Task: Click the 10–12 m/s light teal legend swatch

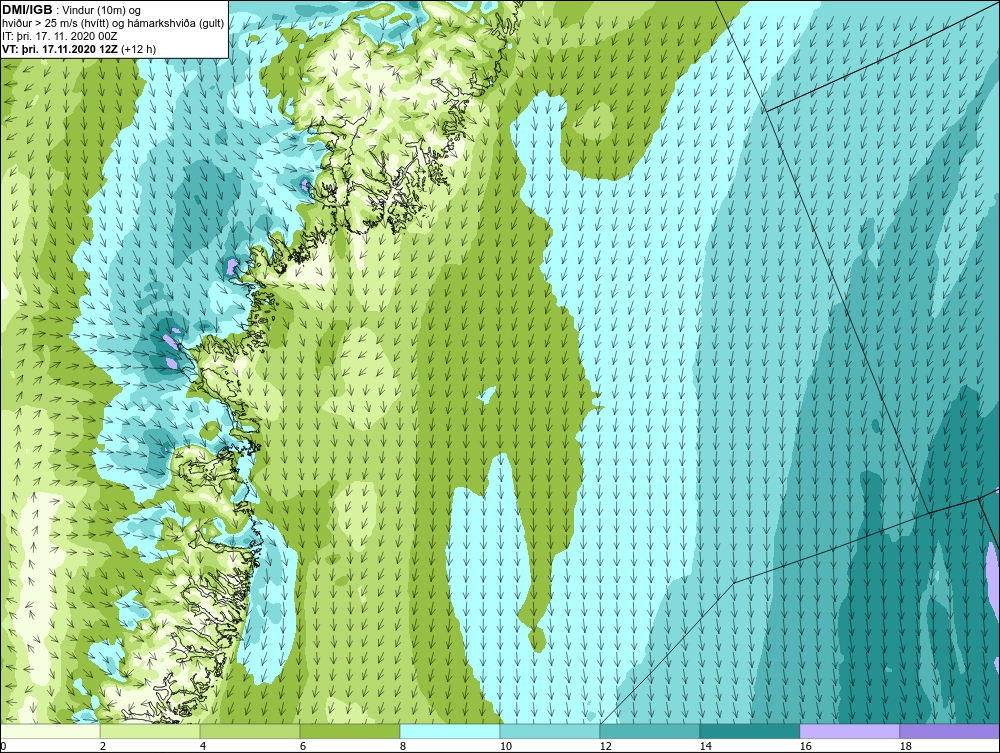Action: point(550,731)
